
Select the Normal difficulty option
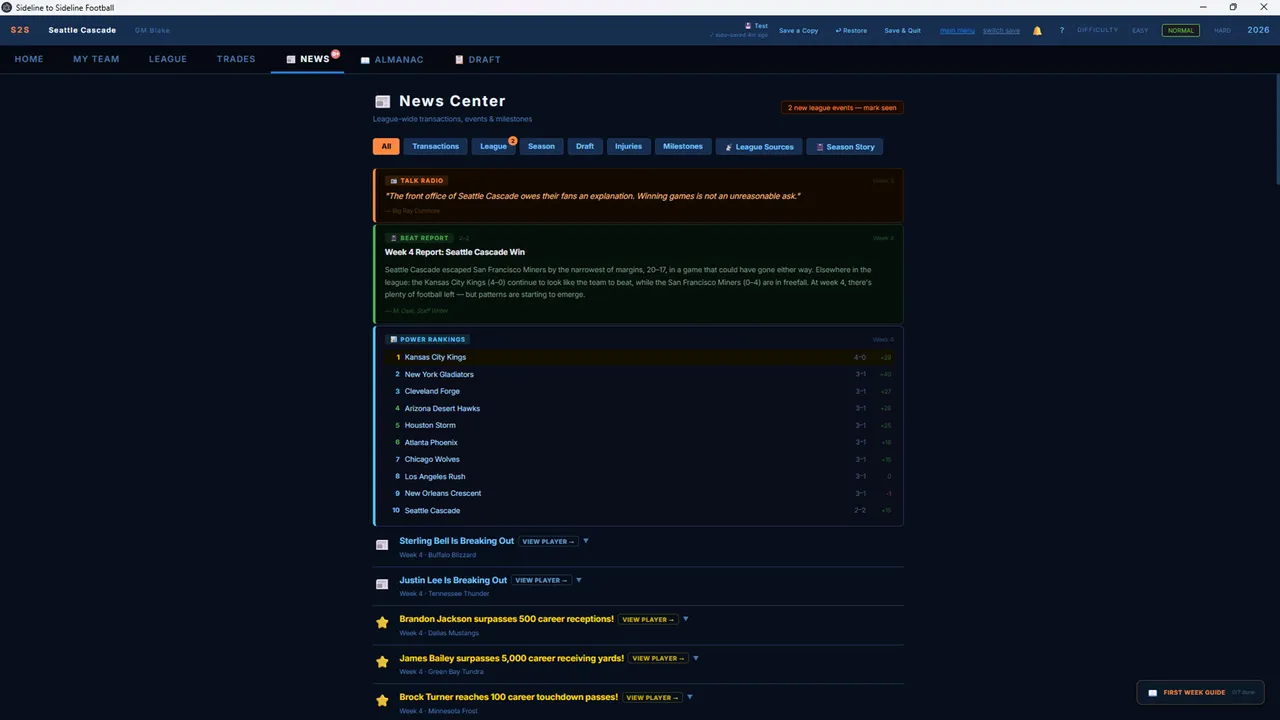point(1181,30)
